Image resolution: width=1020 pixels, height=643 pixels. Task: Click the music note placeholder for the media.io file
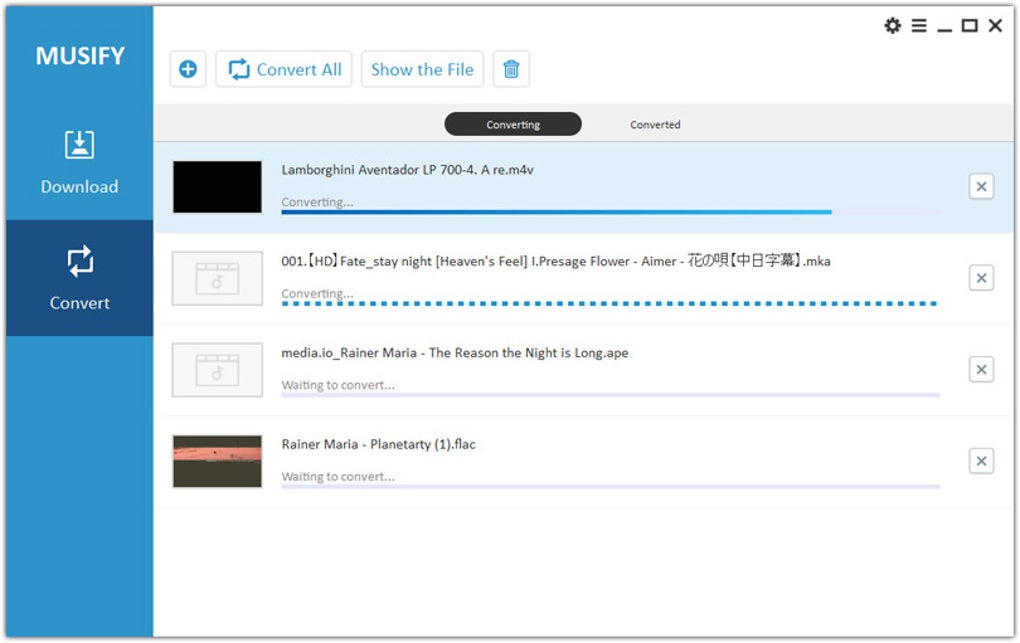(x=217, y=370)
